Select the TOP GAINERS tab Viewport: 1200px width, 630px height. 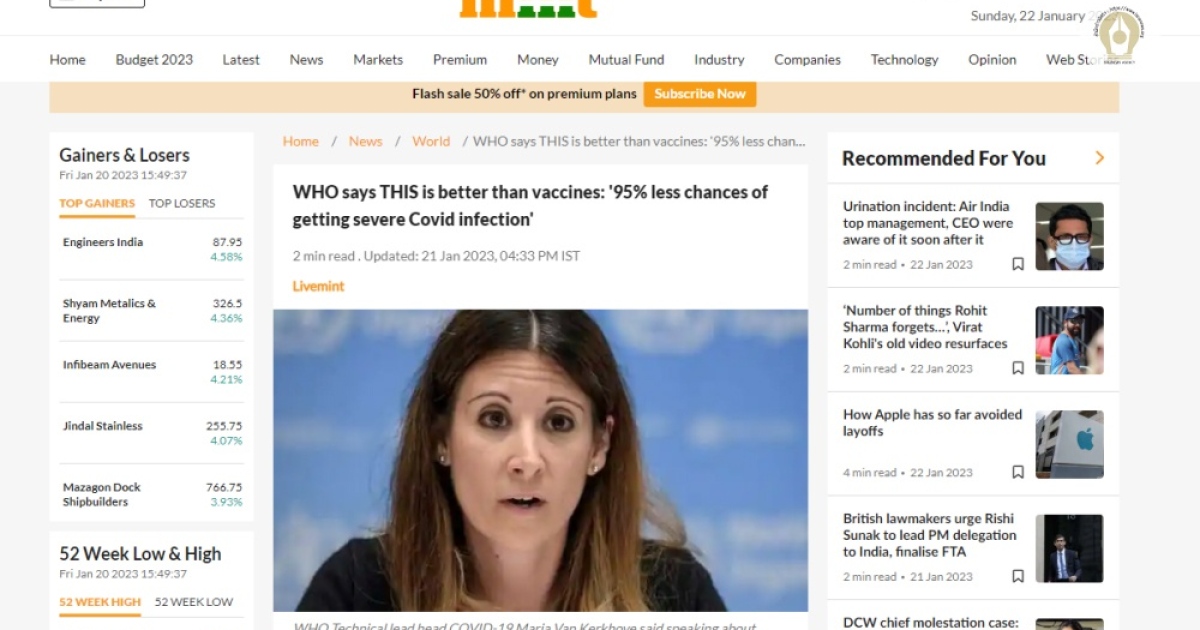coord(97,203)
